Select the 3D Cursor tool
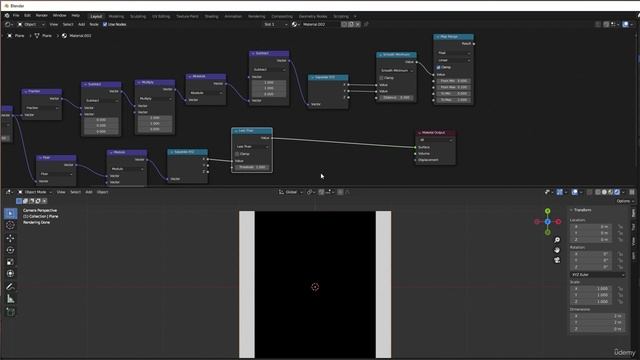Image resolution: width=640 pixels, height=360 pixels. click(x=11, y=225)
